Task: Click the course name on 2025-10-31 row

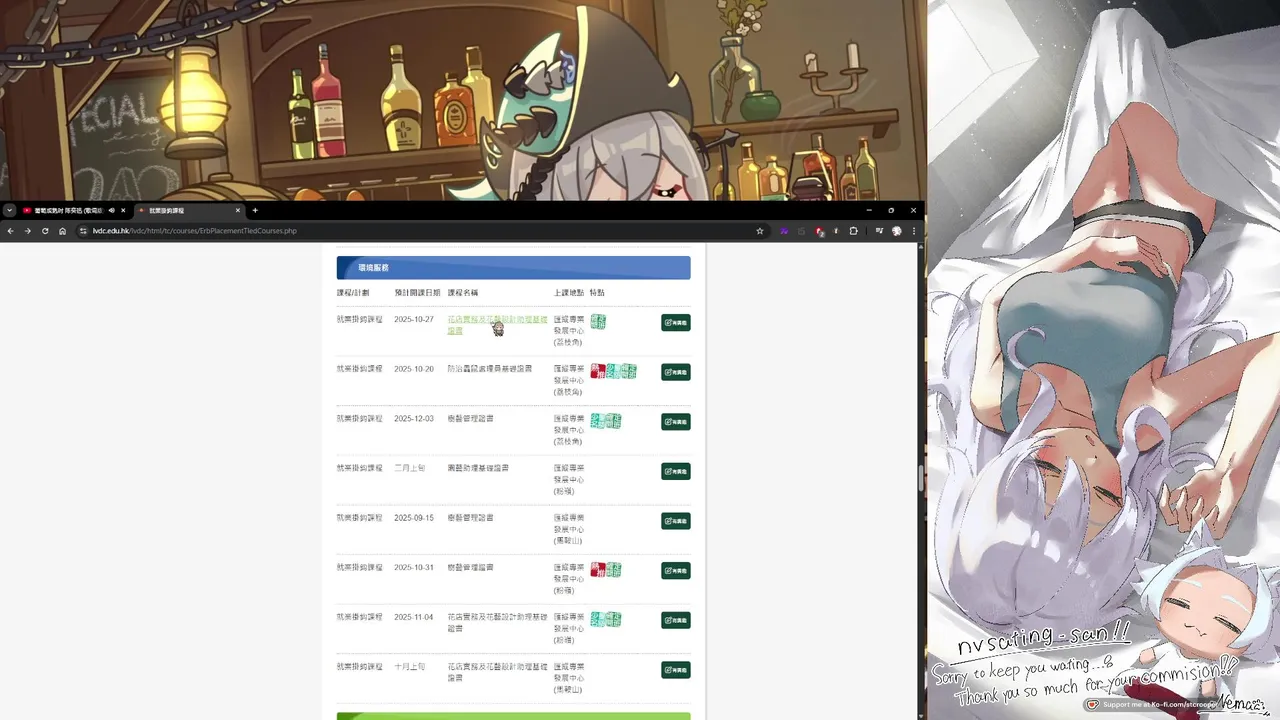Action: coord(470,567)
